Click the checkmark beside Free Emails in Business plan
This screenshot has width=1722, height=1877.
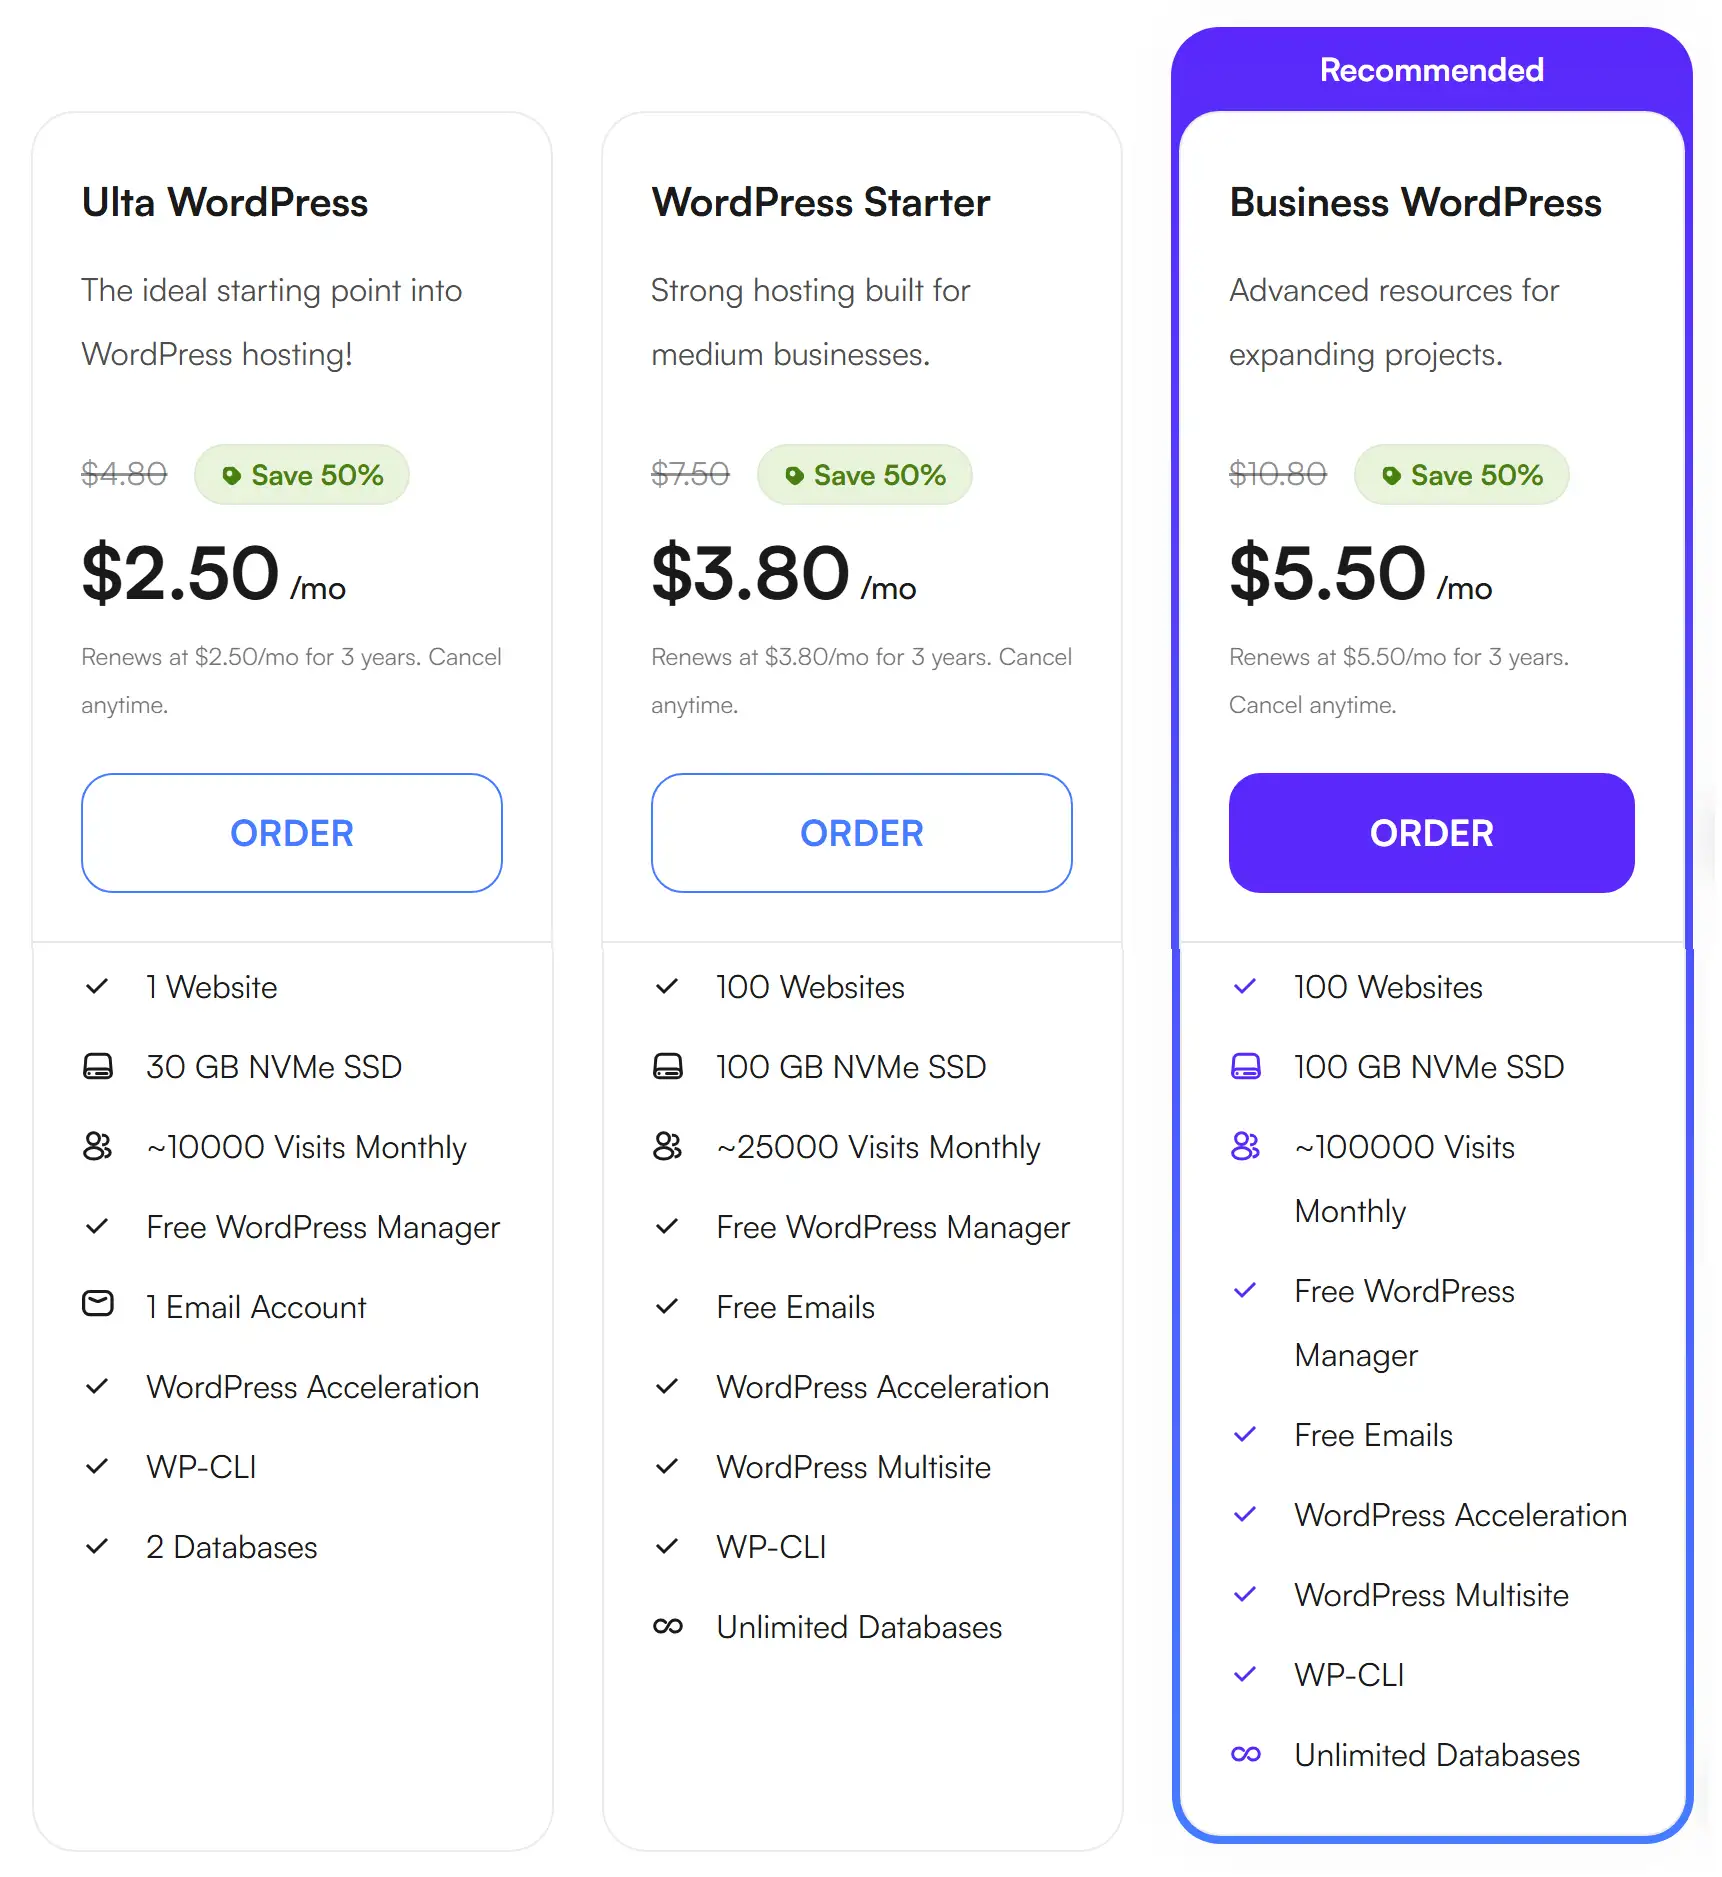pos(1245,1434)
